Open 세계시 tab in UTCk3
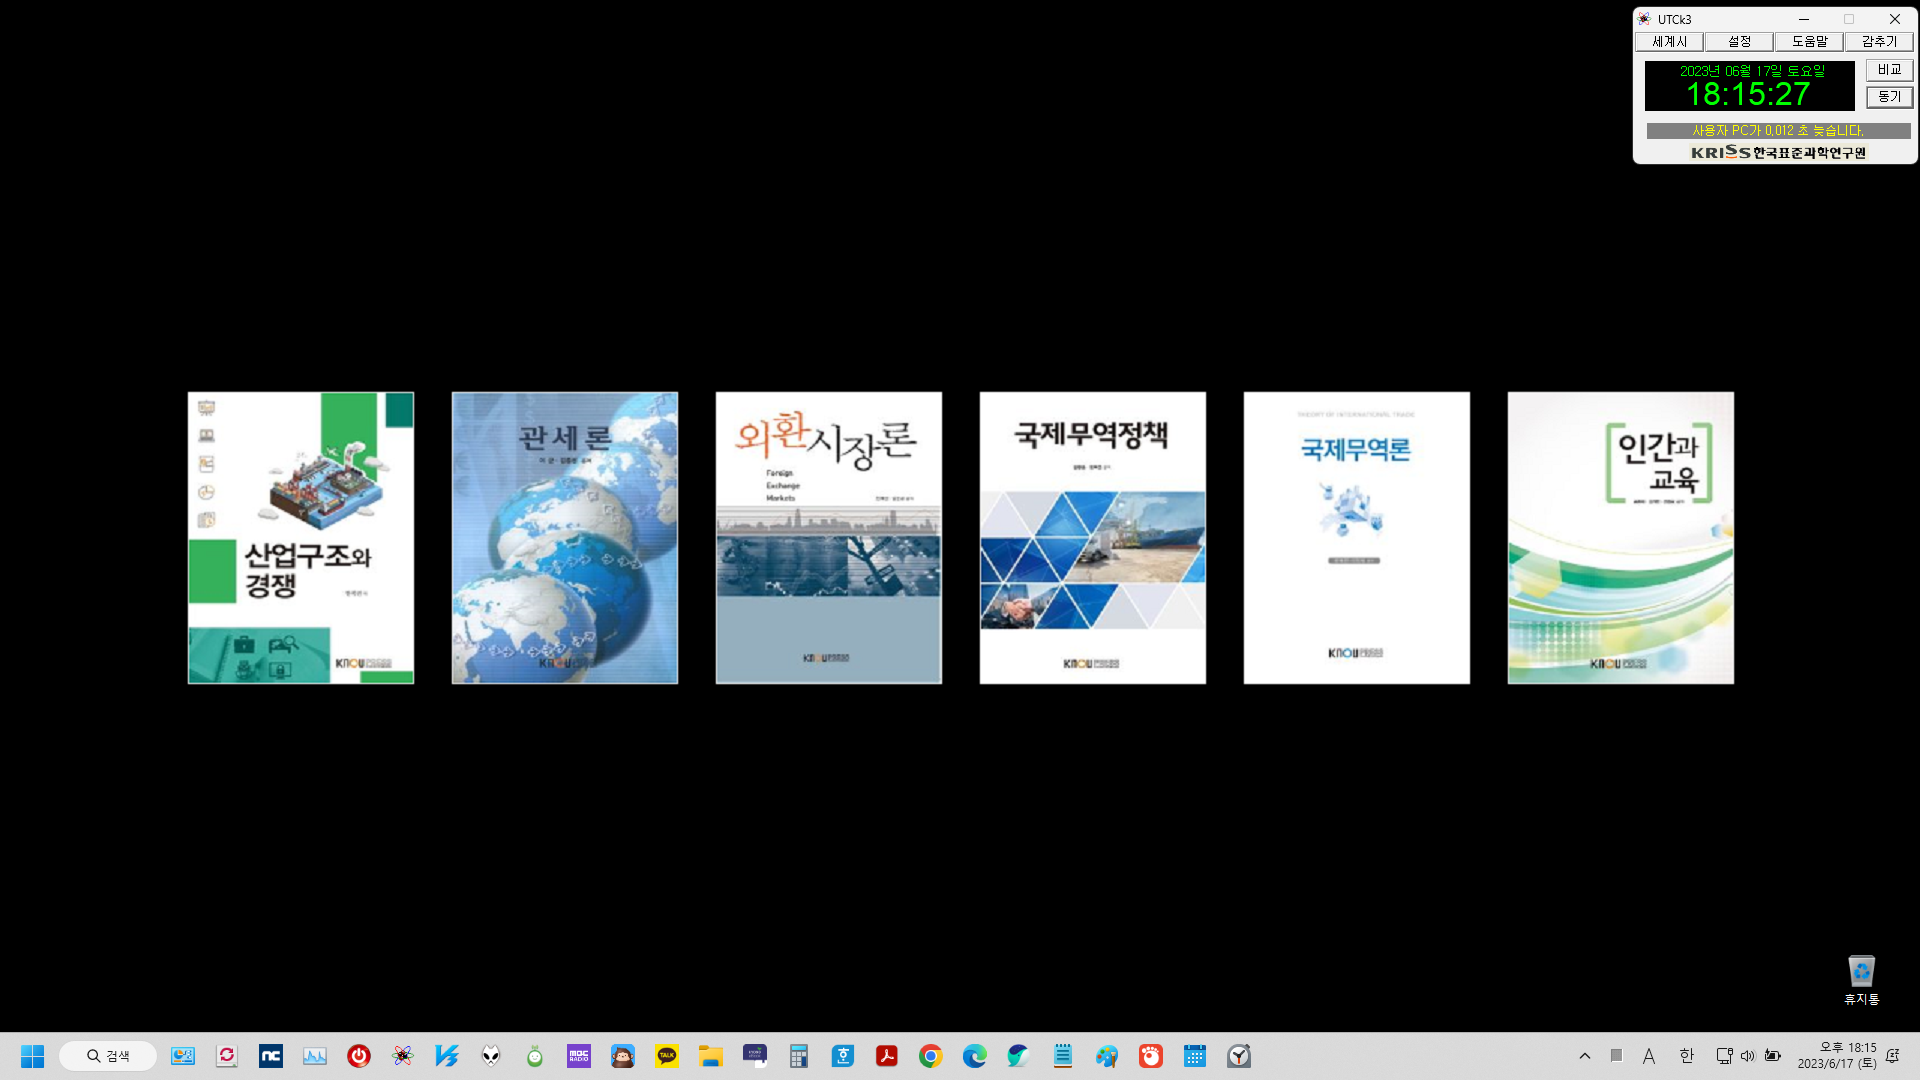The height and width of the screenshot is (1080, 1920). pyautogui.click(x=1669, y=42)
